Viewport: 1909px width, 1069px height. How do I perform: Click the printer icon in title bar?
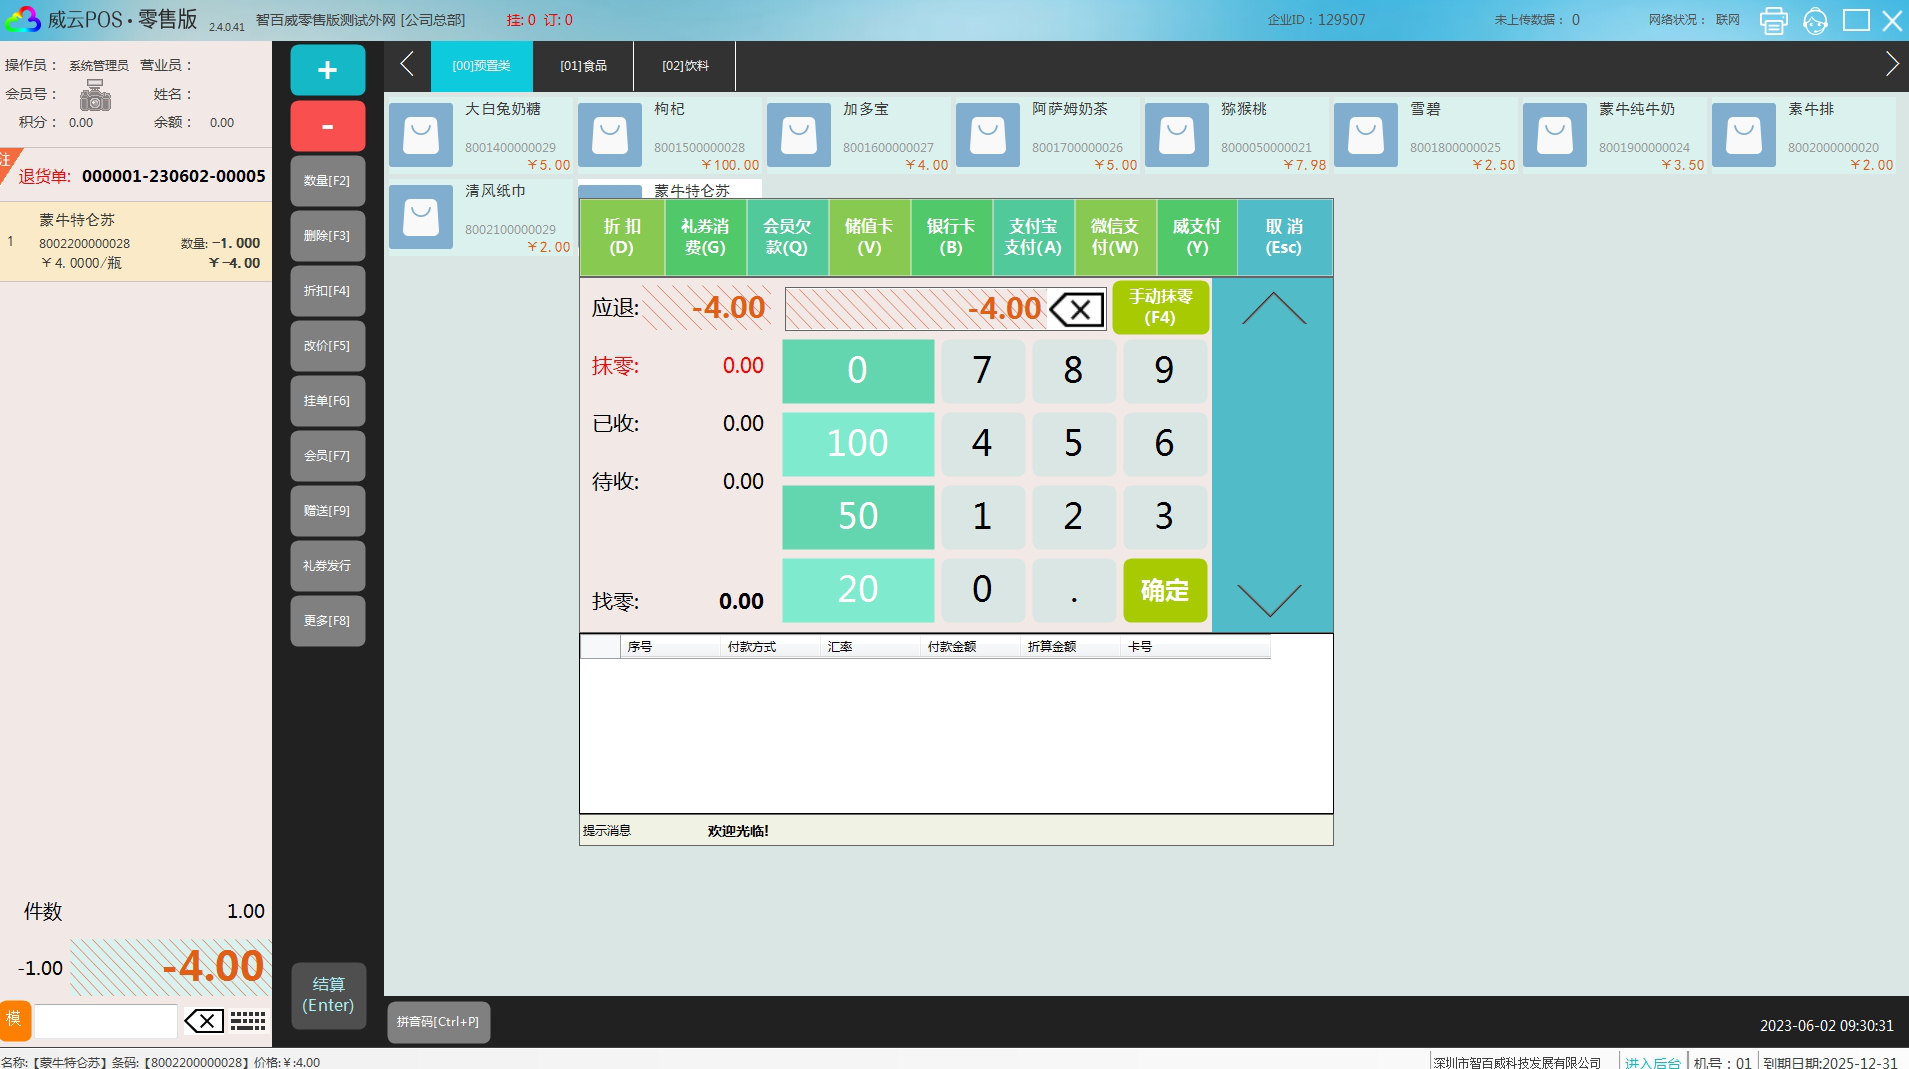(x=1773, y=20)
